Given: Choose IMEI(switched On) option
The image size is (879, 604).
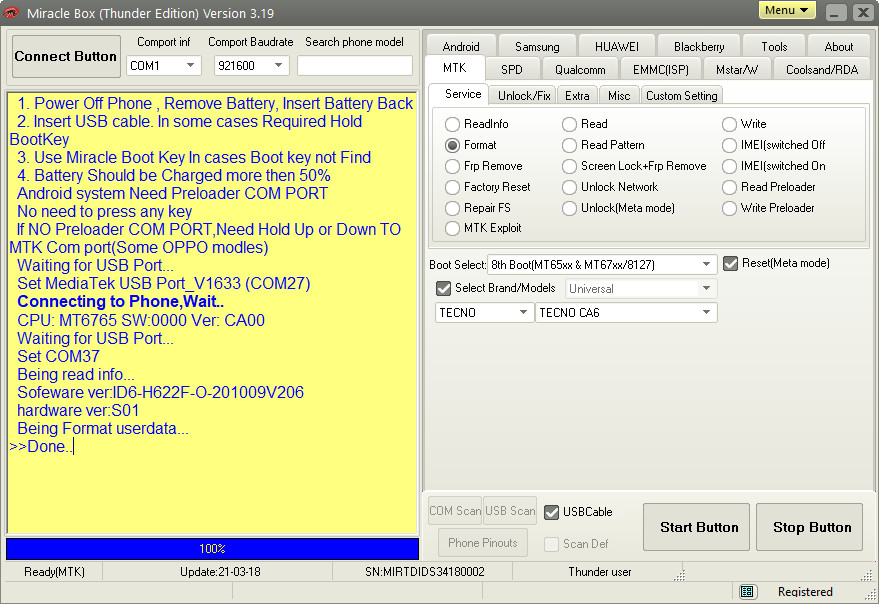Looking at the screenshot, I should pos(774,167).
